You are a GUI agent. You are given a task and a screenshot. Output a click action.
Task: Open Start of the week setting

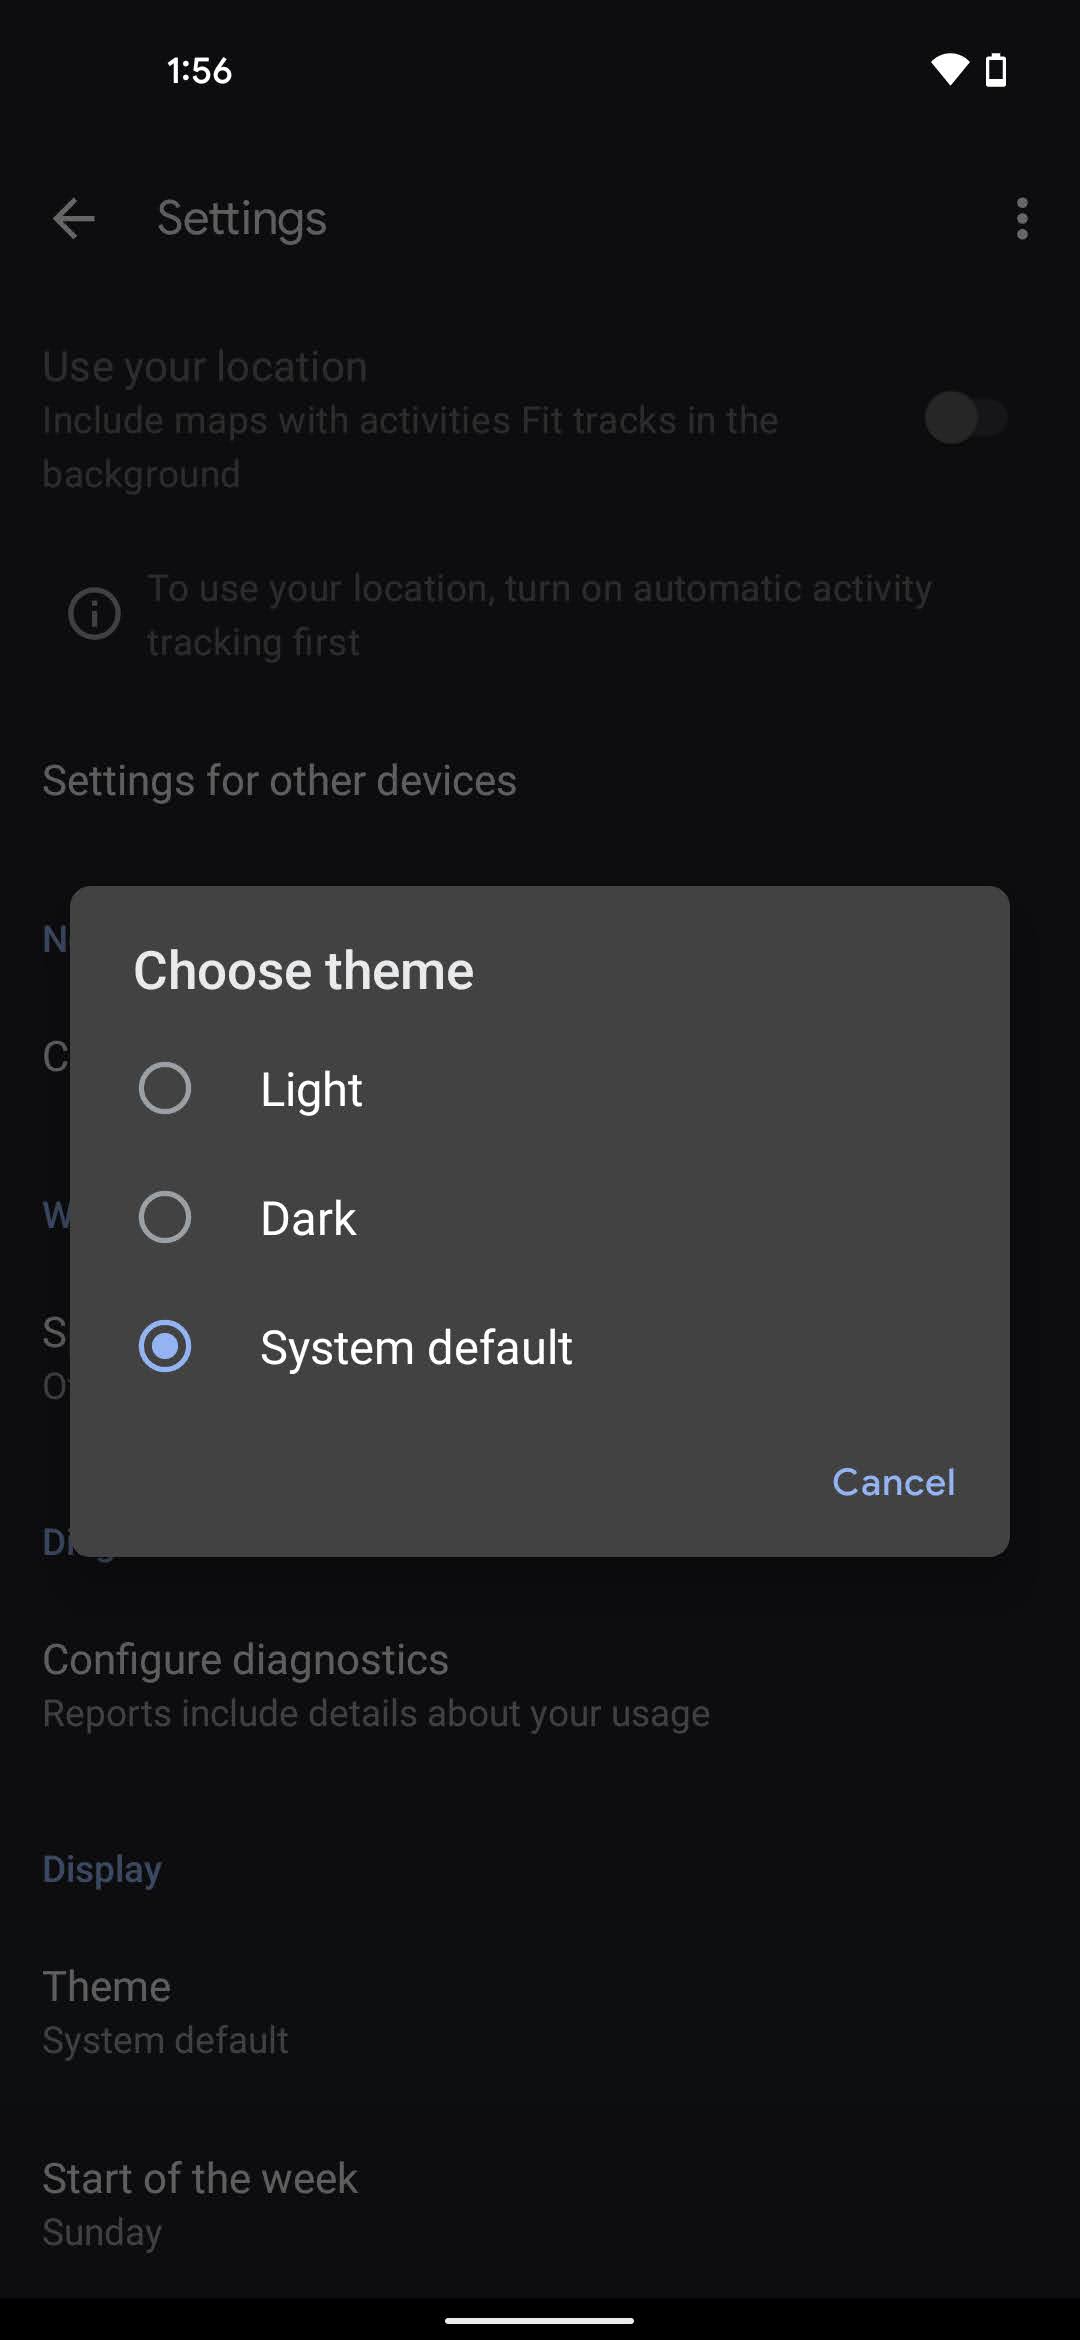200,2204
